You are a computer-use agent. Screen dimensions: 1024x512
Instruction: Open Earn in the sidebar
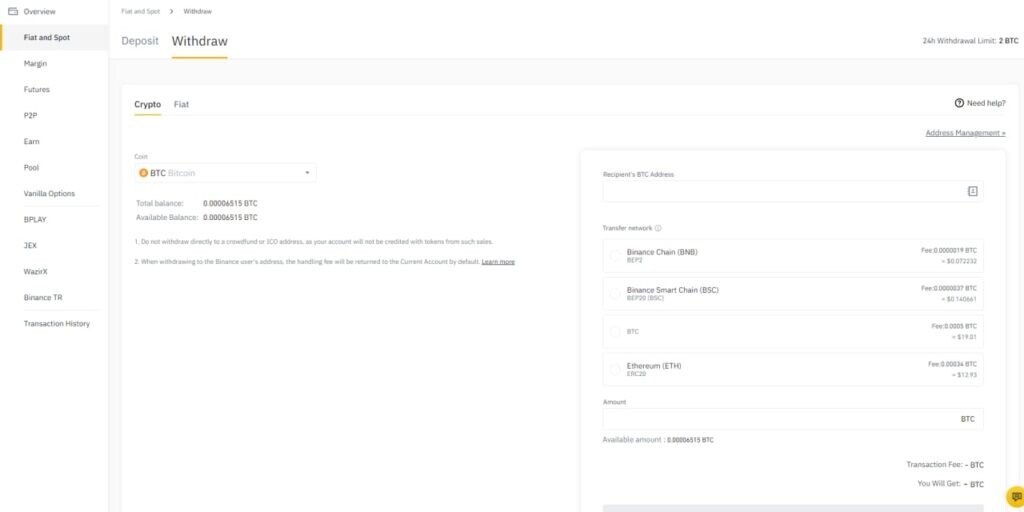pos(31,142)
